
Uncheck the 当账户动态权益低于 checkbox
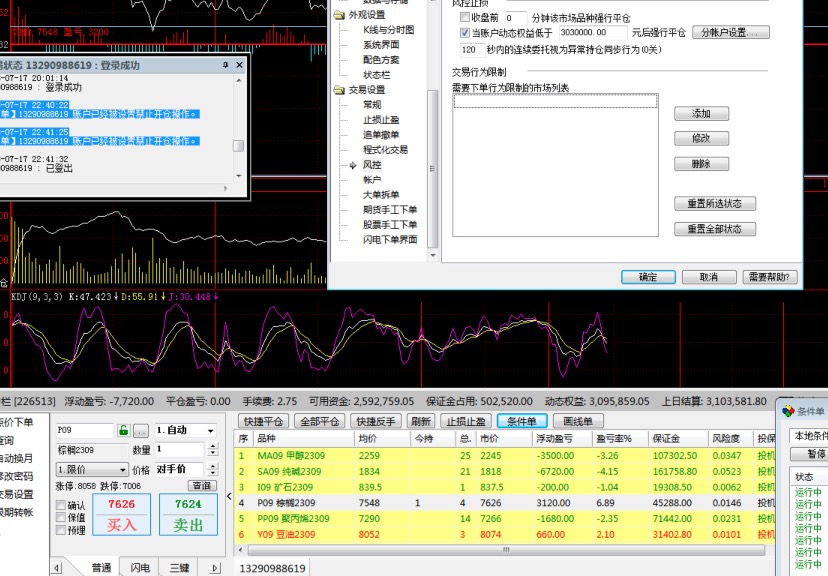click(464, 33)
